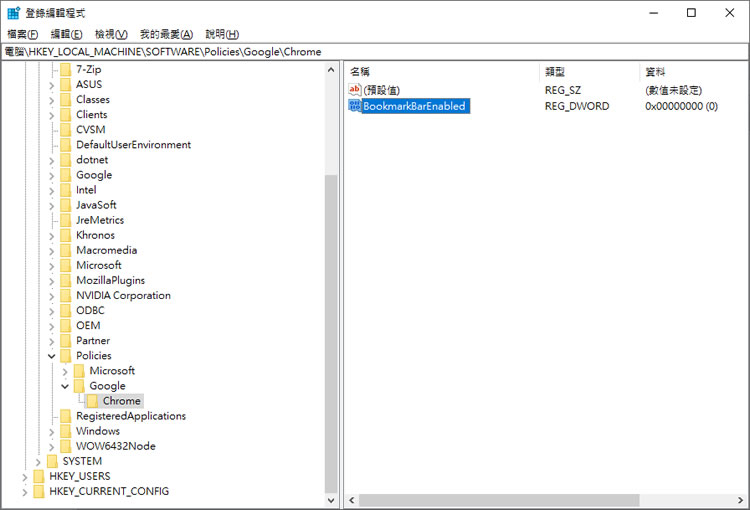The height and width of the screenshot is (510, 750).
Task: Click the BookmarkBarEnabled DWORD value icon
Action: [x=354, y=106]
